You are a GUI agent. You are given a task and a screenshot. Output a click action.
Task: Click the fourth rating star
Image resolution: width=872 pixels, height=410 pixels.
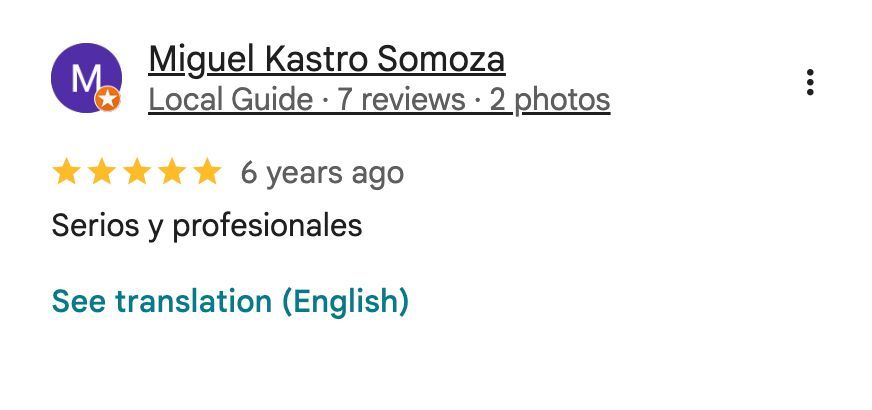[x=171, y=173]
